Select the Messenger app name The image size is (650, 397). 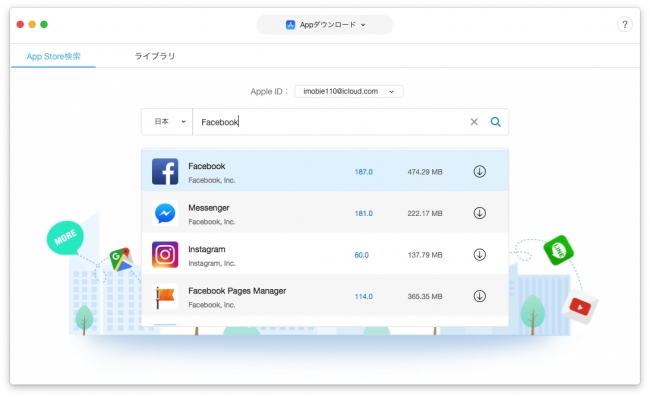(209, 208)
